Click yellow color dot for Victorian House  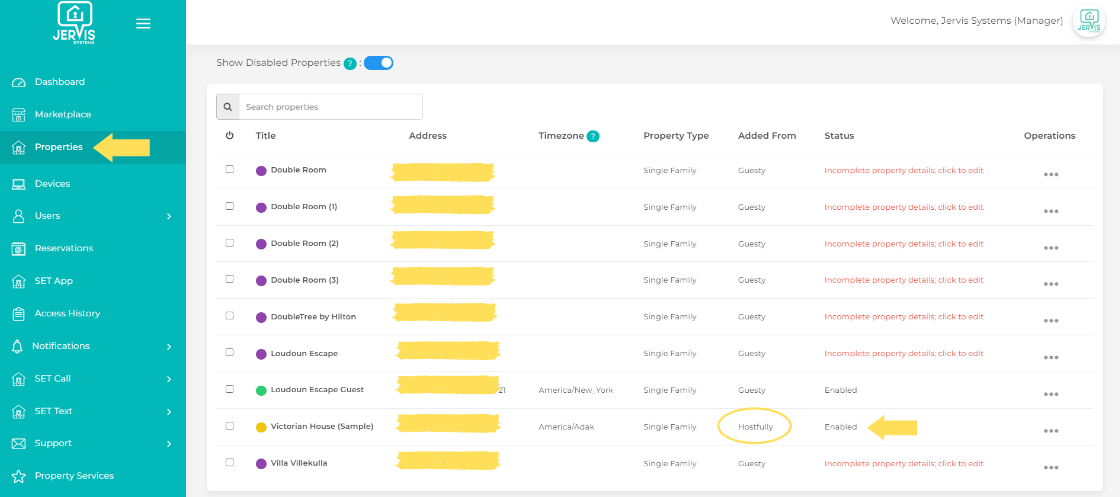261,427
